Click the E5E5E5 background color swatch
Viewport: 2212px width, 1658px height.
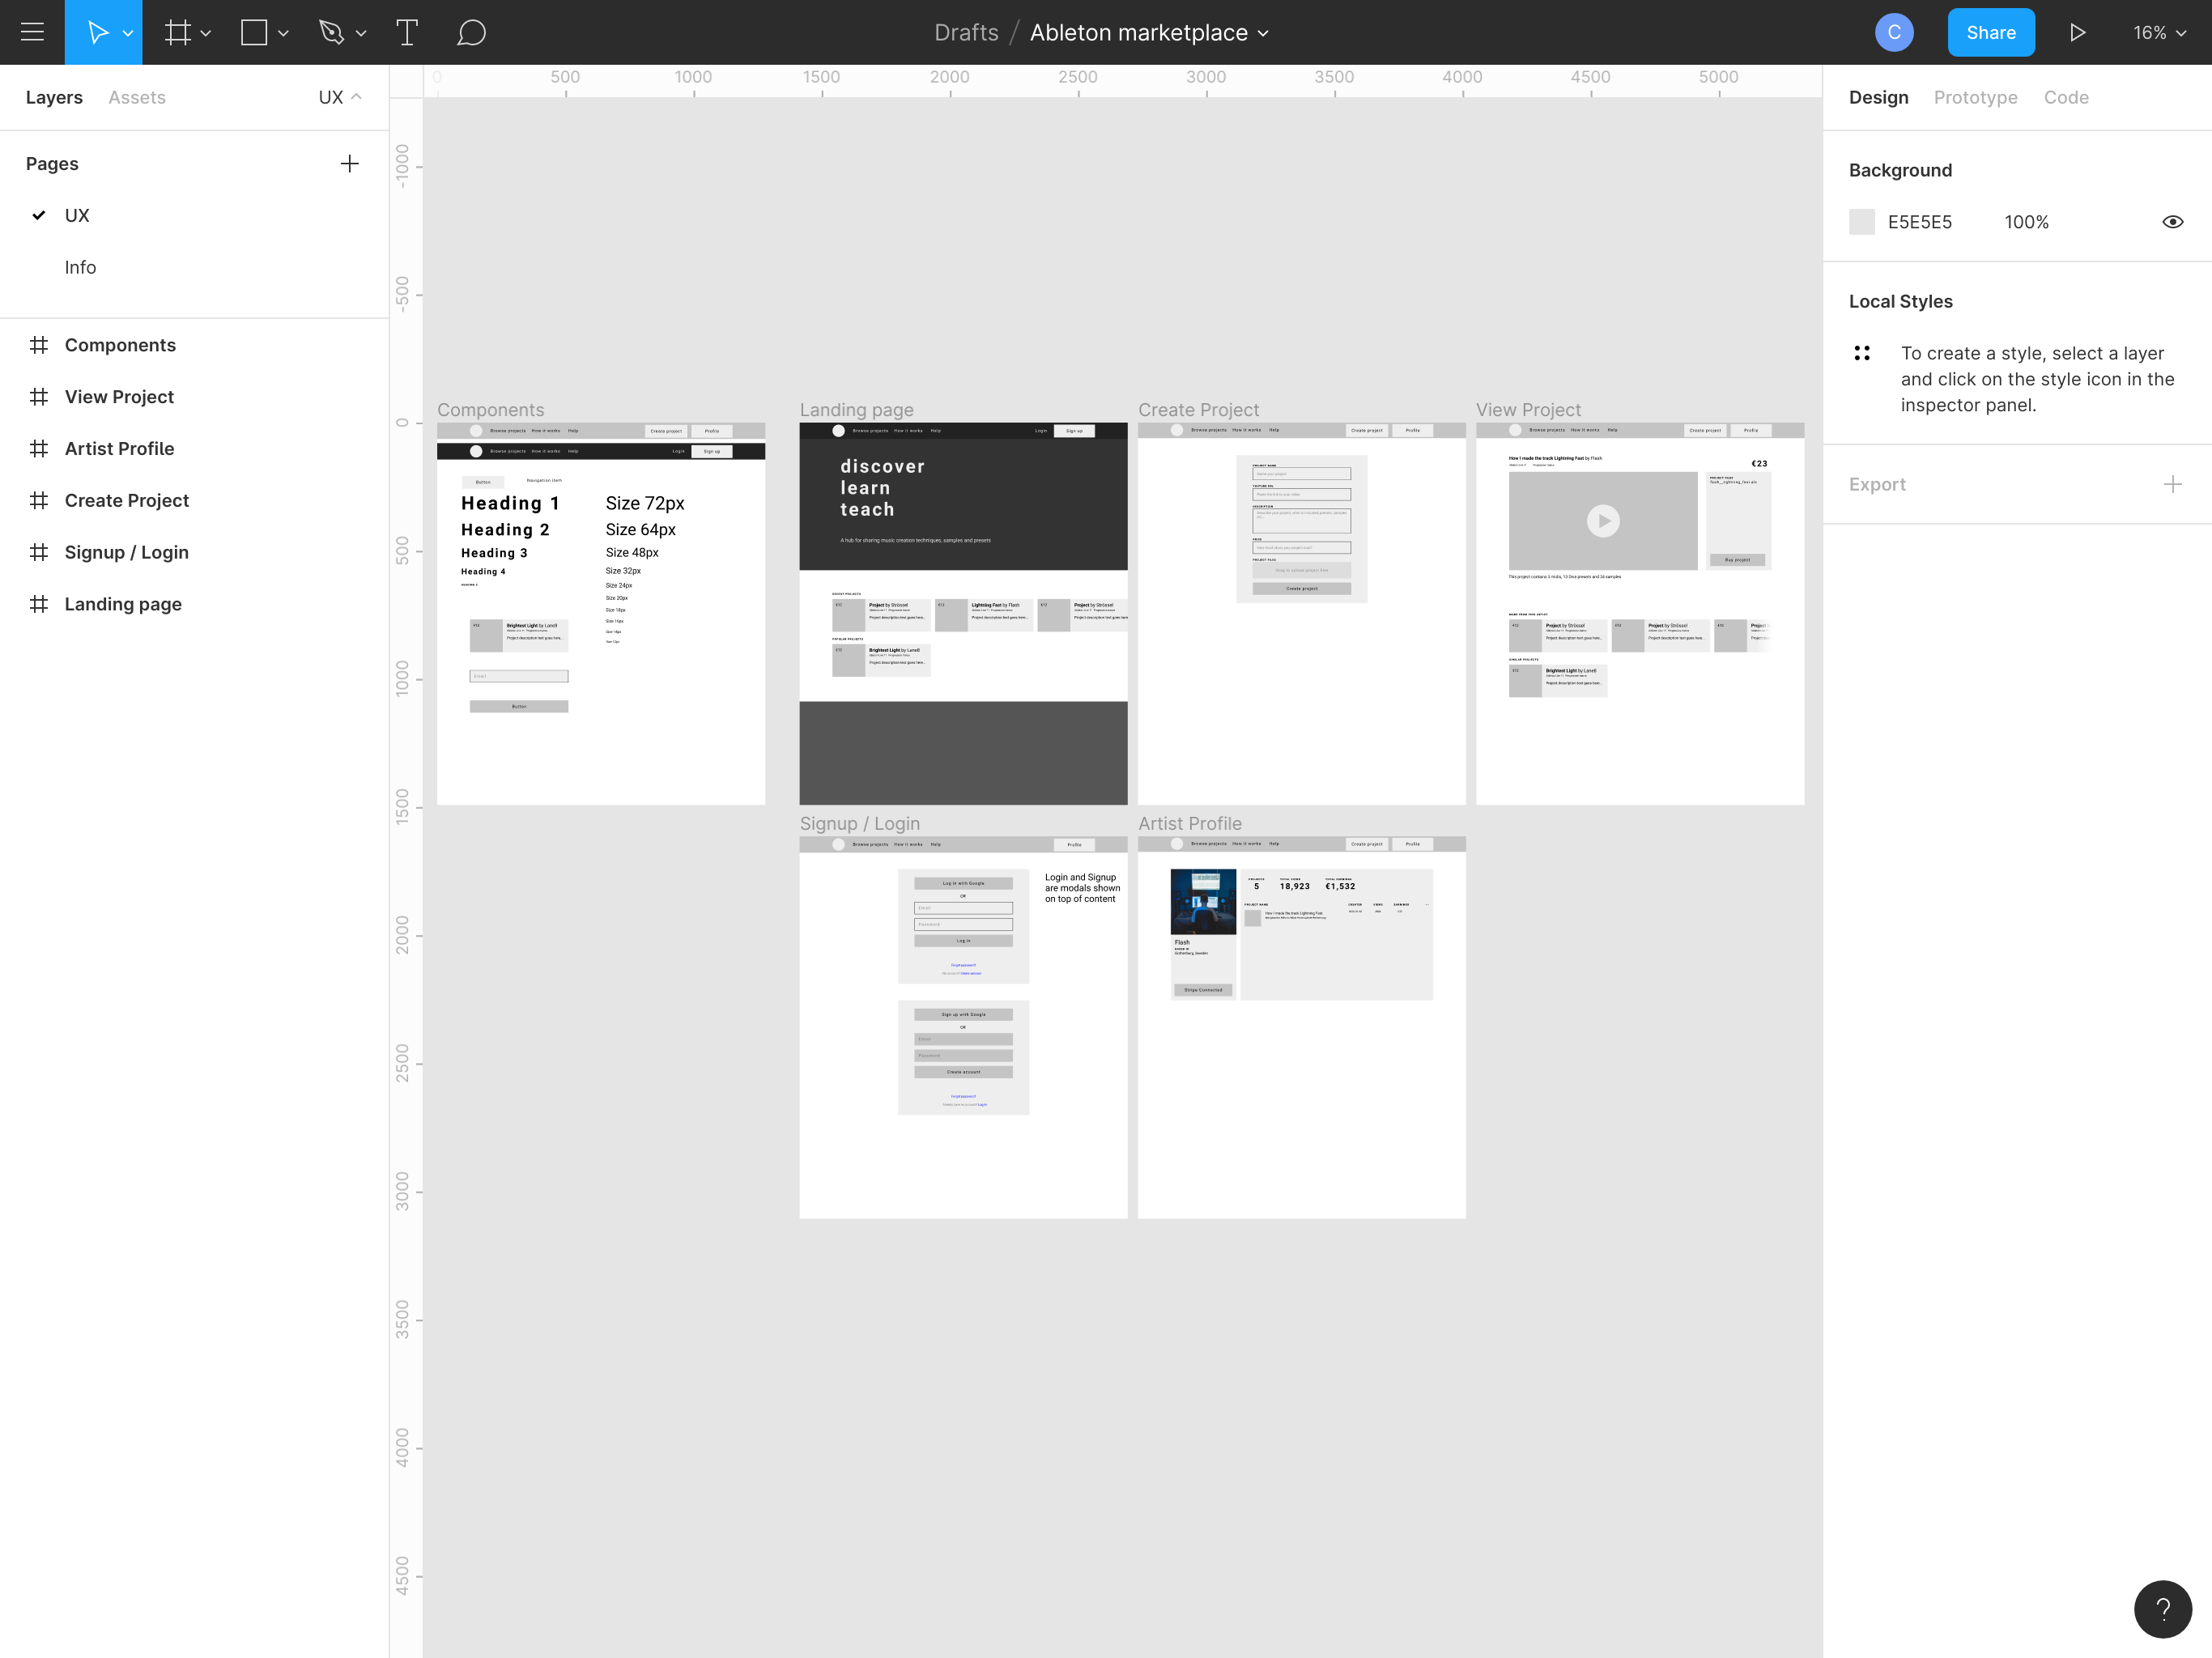[x=1862, y=222]
